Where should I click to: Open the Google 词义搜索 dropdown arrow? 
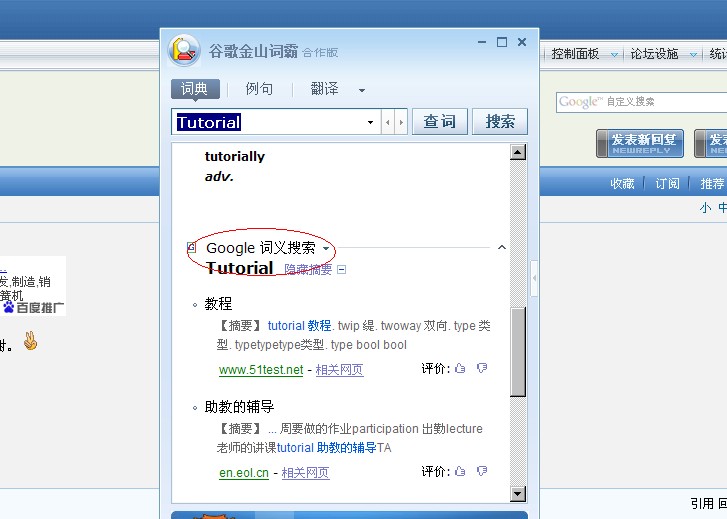[x=326, y=249]
